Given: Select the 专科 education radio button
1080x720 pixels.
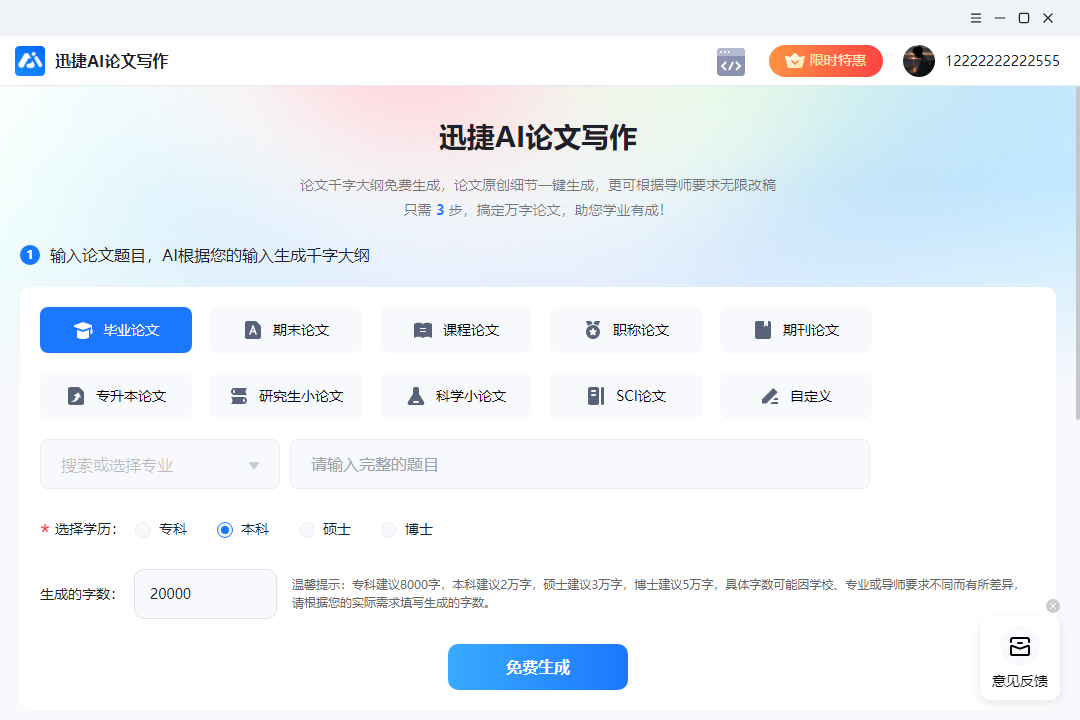Looking at the screenshot, I should pos(143,530).
